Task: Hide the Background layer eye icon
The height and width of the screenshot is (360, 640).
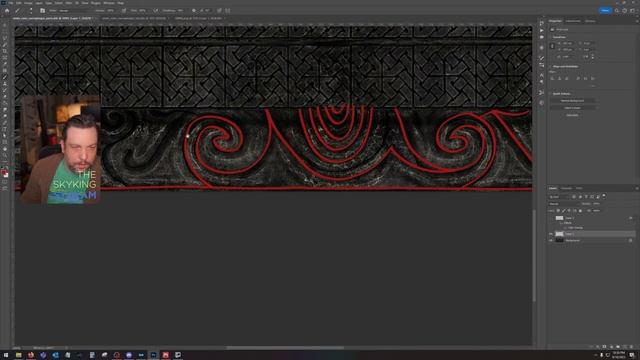Action: [x=551, y=240]
